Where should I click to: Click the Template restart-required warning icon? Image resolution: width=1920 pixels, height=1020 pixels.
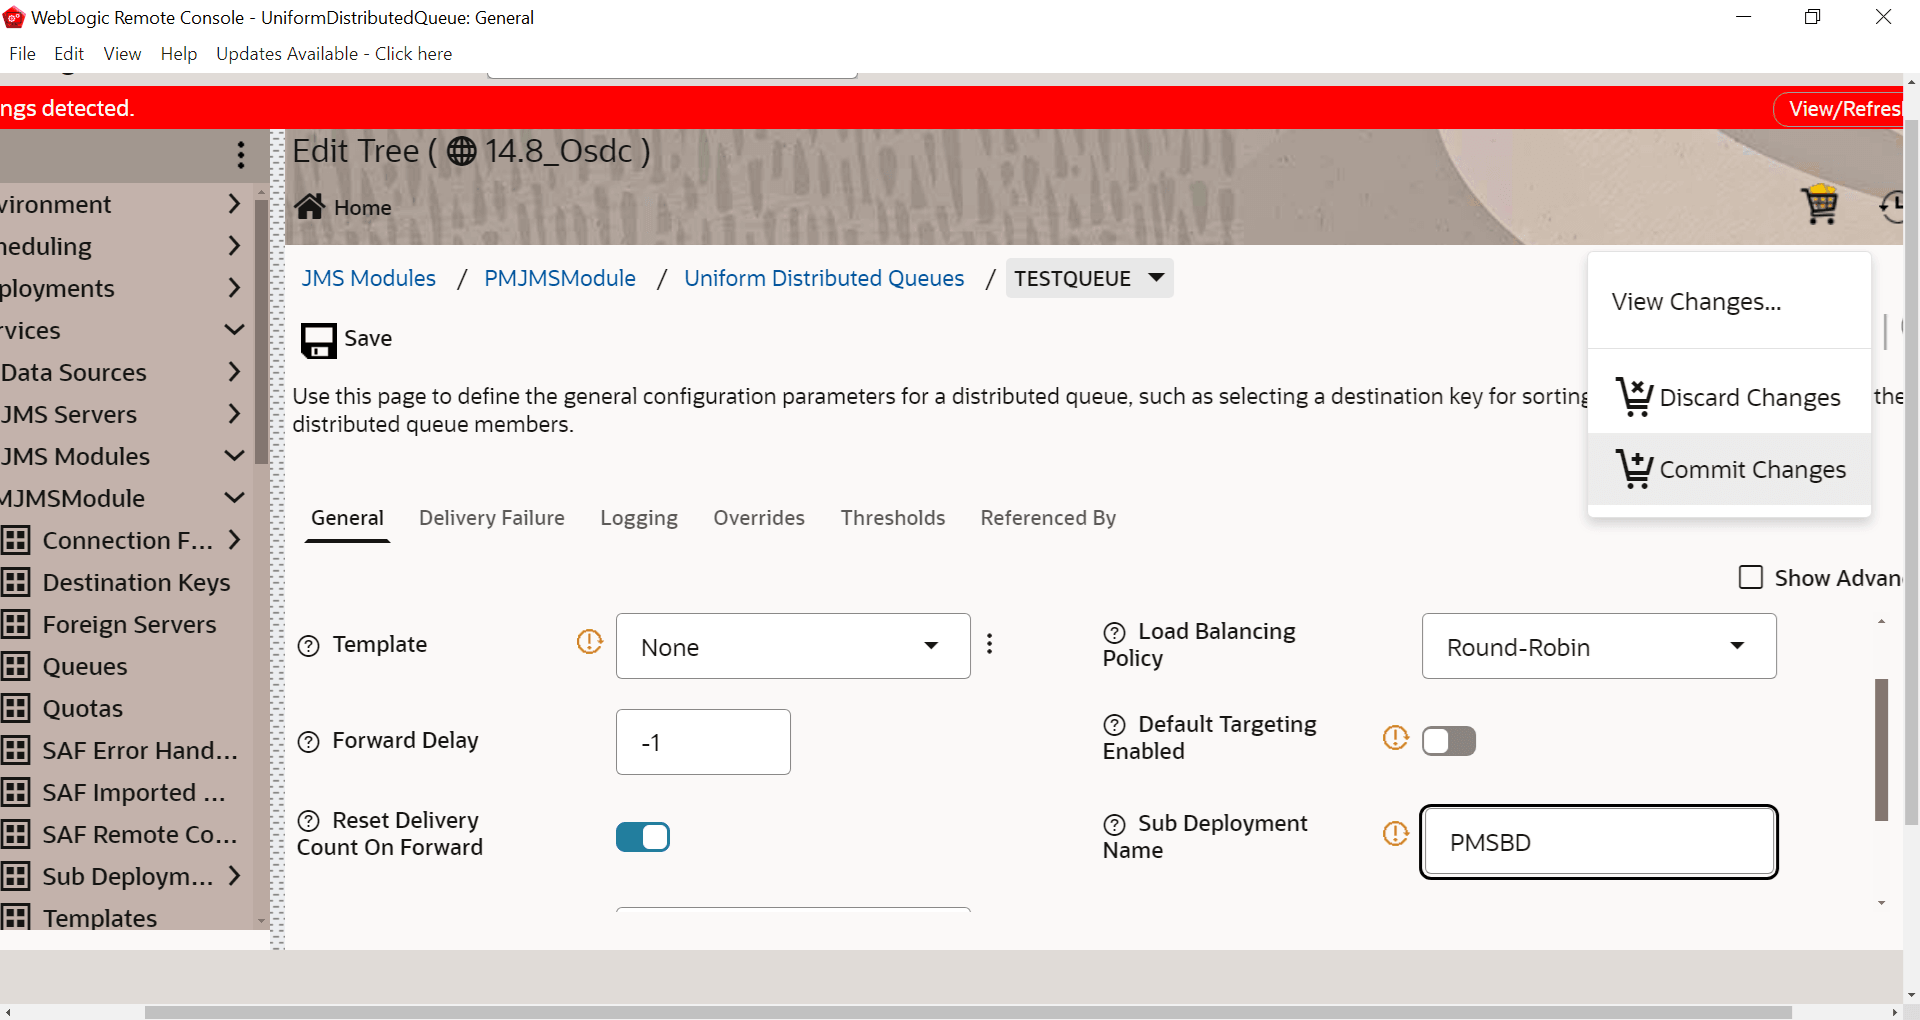[590, 641]
